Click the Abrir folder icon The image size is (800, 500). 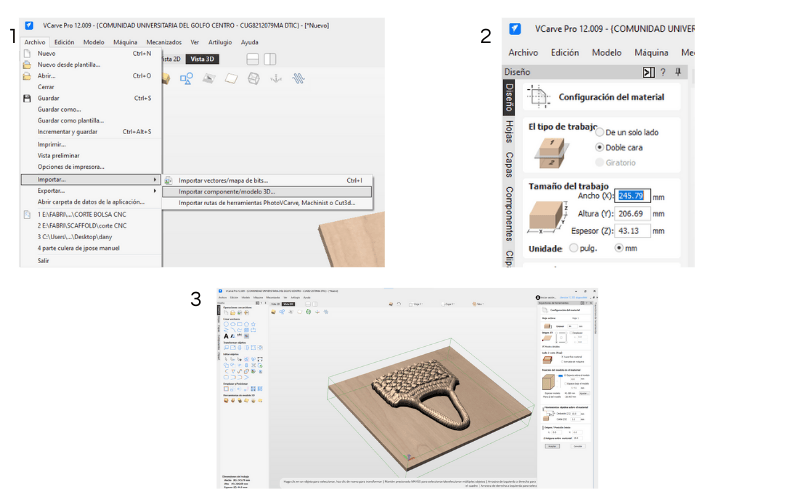(x=27, y=76)
